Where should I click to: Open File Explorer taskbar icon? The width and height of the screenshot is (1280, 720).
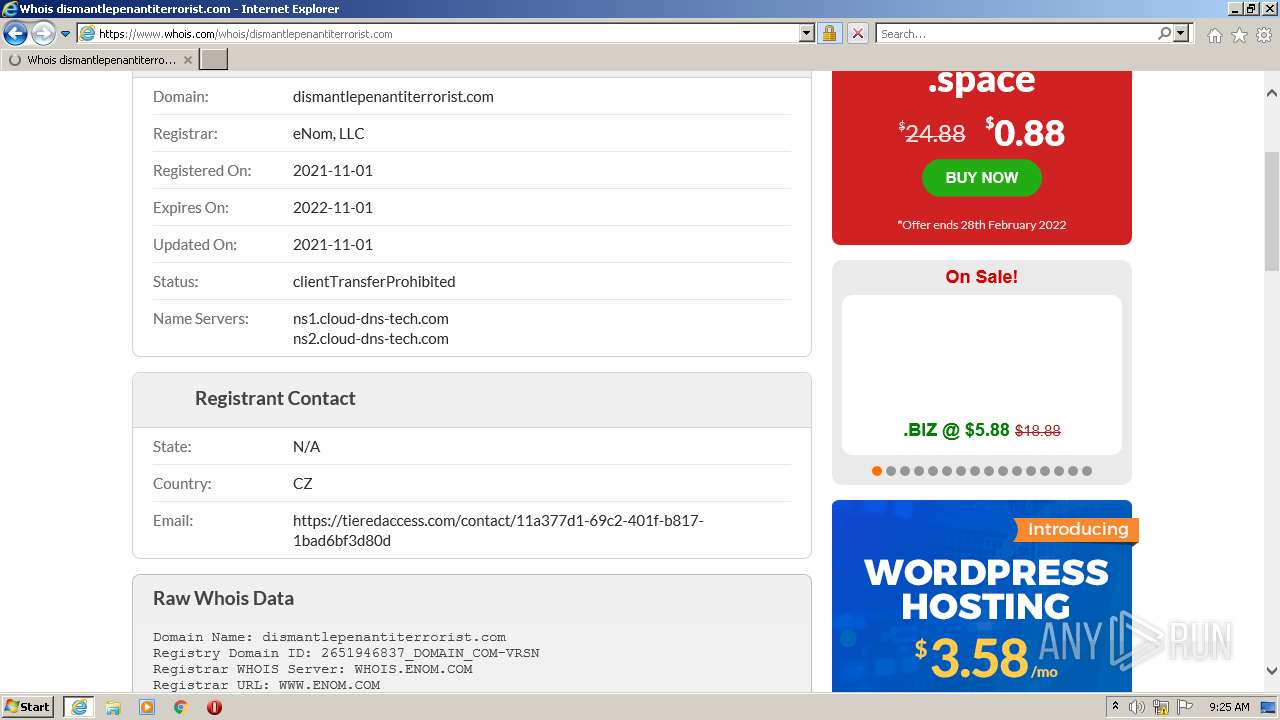pyautogui.click(x=113, y=707)
